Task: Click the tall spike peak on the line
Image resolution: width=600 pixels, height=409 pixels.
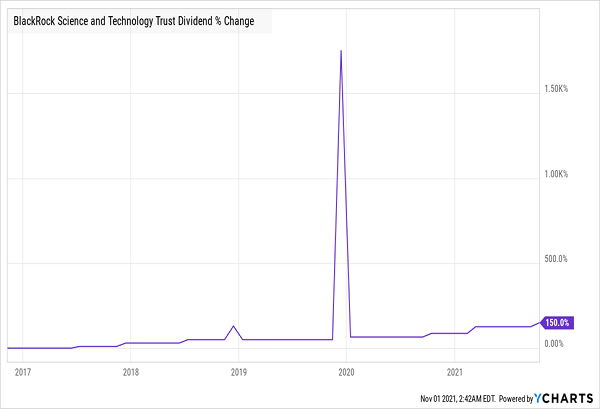Action: 341,51
